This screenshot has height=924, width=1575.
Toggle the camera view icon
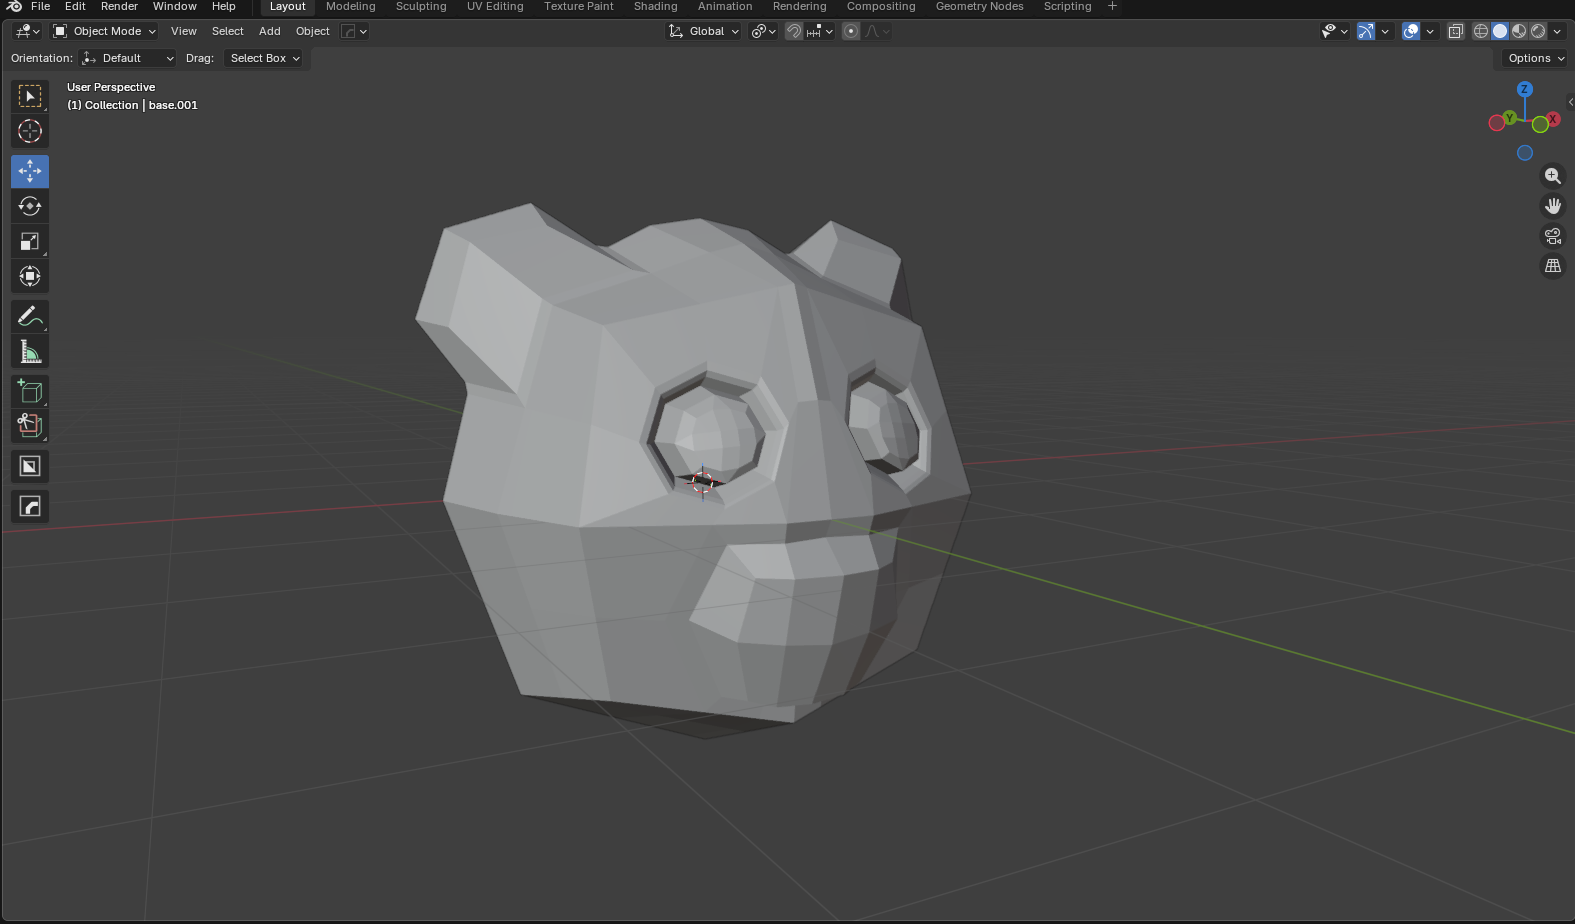click(x=1553, y=236)
